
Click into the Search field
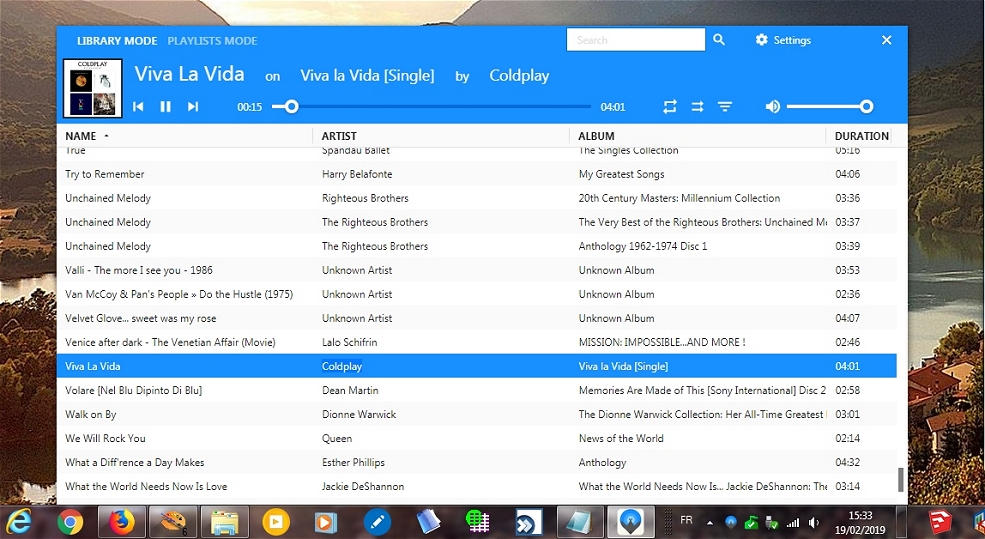[x=636, y=40]
